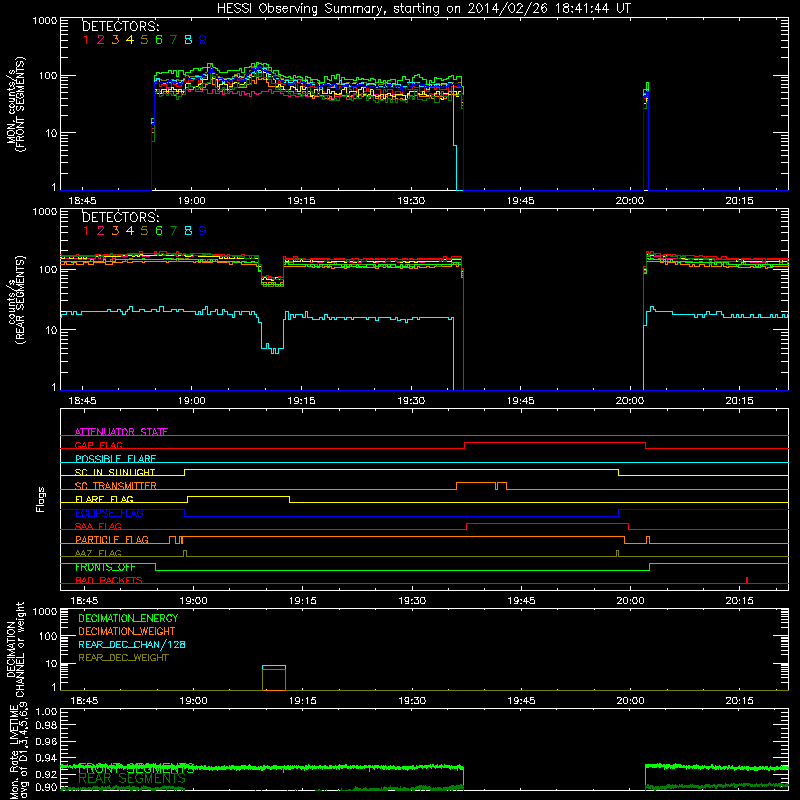Select dark green detector 7 in rear segments legend
Screen dimensions: 800x800
click(173, 231)
